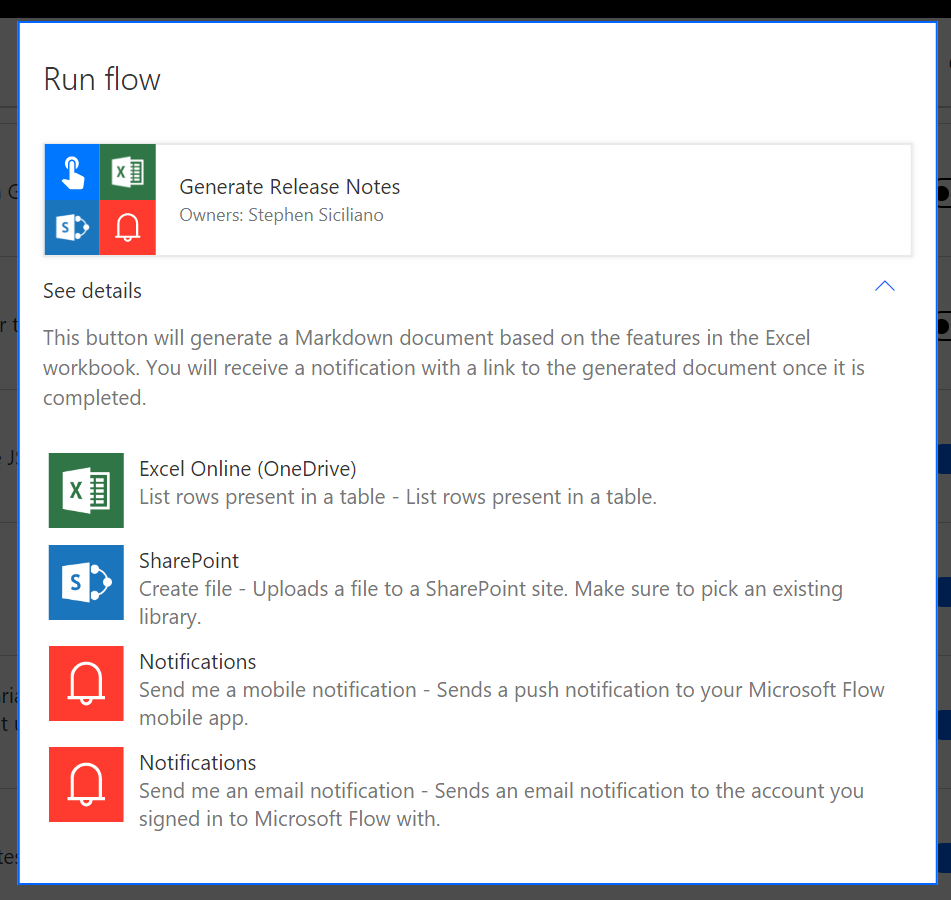
Task: Click the Owners: Stephen Siciliano text
Action: pyautogui.click(x=281, y=215)
